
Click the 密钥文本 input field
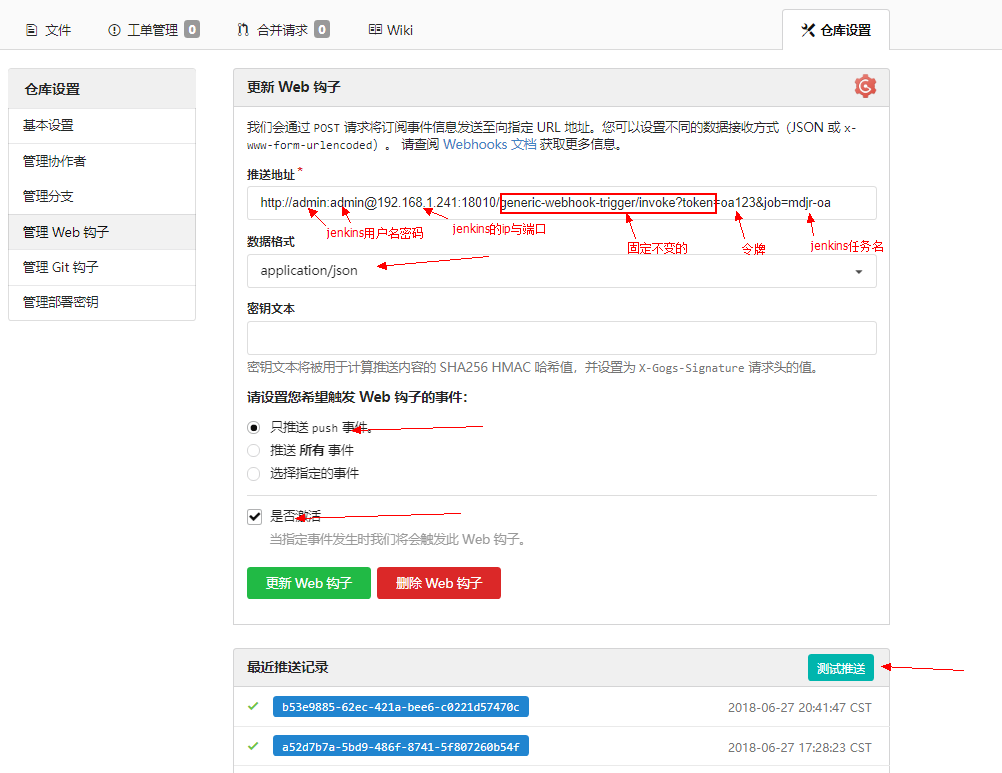click(x=561, y=338)
